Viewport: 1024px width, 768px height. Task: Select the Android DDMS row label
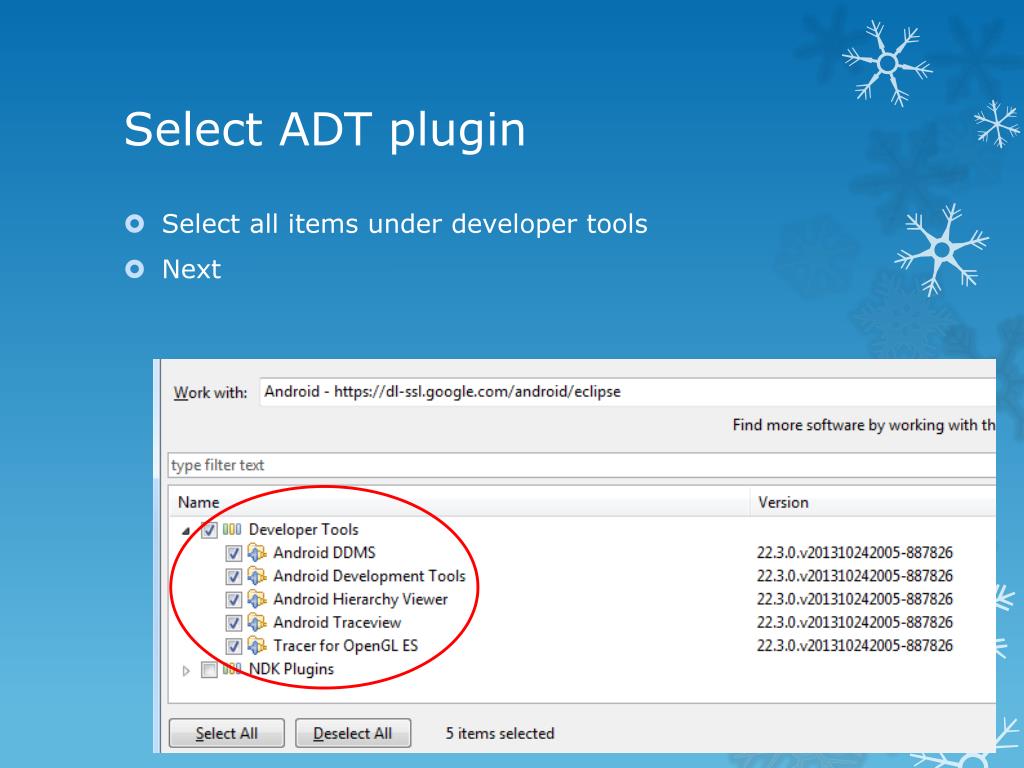[324, 552]
